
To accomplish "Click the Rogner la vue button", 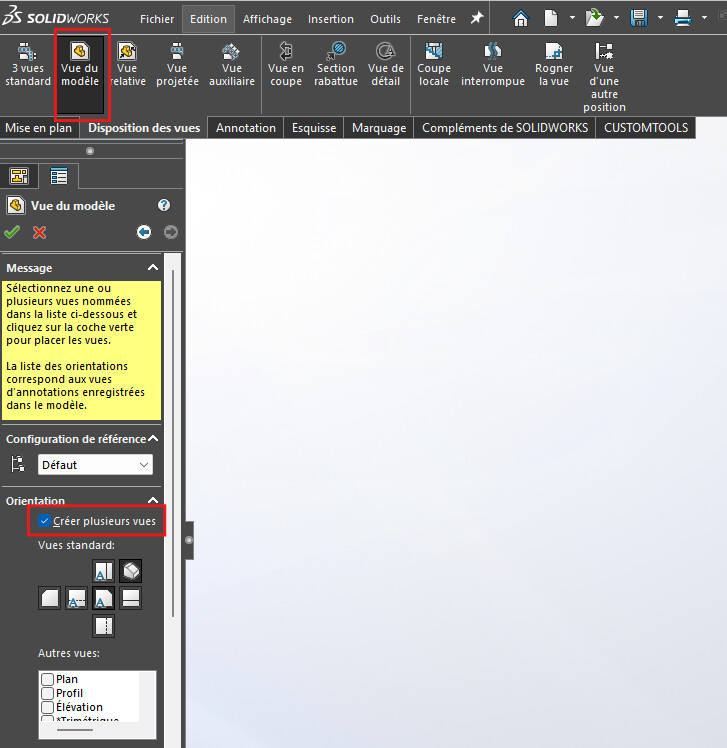I will 553,65.
